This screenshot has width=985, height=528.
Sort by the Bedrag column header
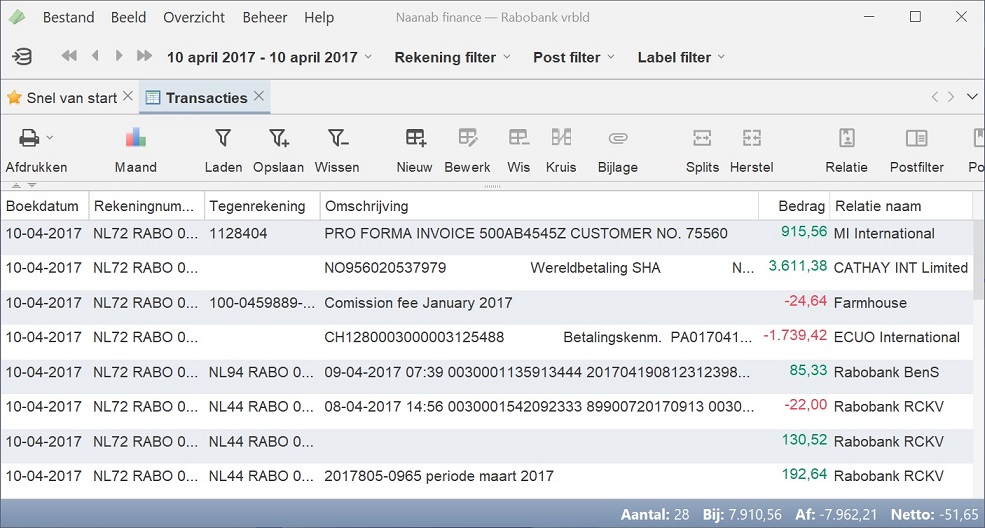pyautogui.click(x=794, y=206)
